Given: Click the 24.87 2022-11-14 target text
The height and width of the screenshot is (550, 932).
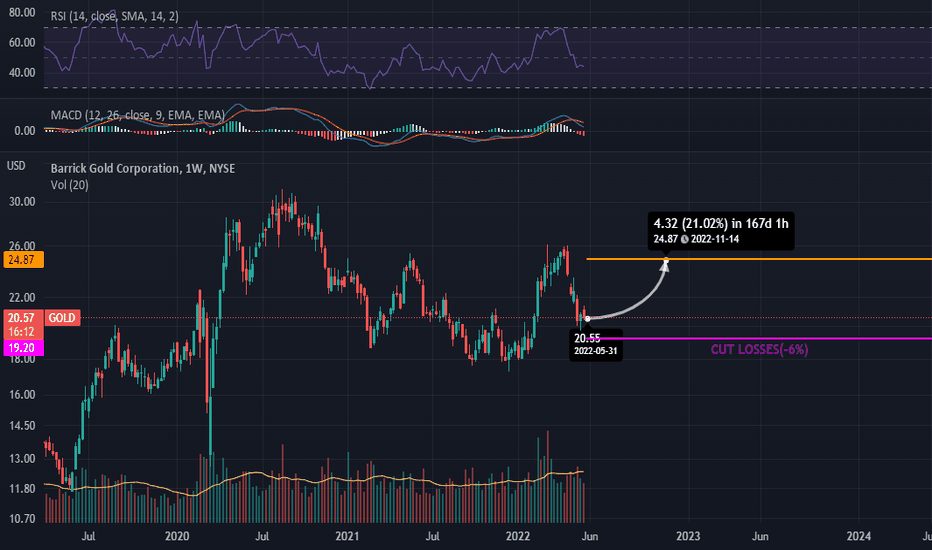Looking at the screenshot, I should [696, 239].
